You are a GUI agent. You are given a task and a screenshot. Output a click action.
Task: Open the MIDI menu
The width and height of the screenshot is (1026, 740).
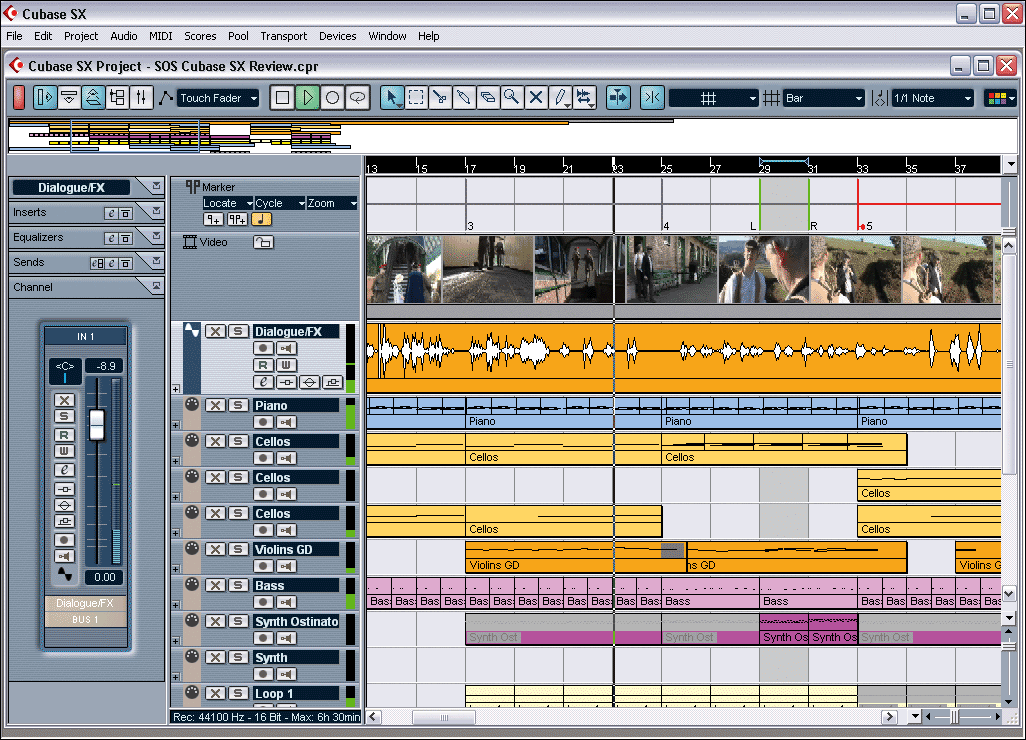(160, 36)
